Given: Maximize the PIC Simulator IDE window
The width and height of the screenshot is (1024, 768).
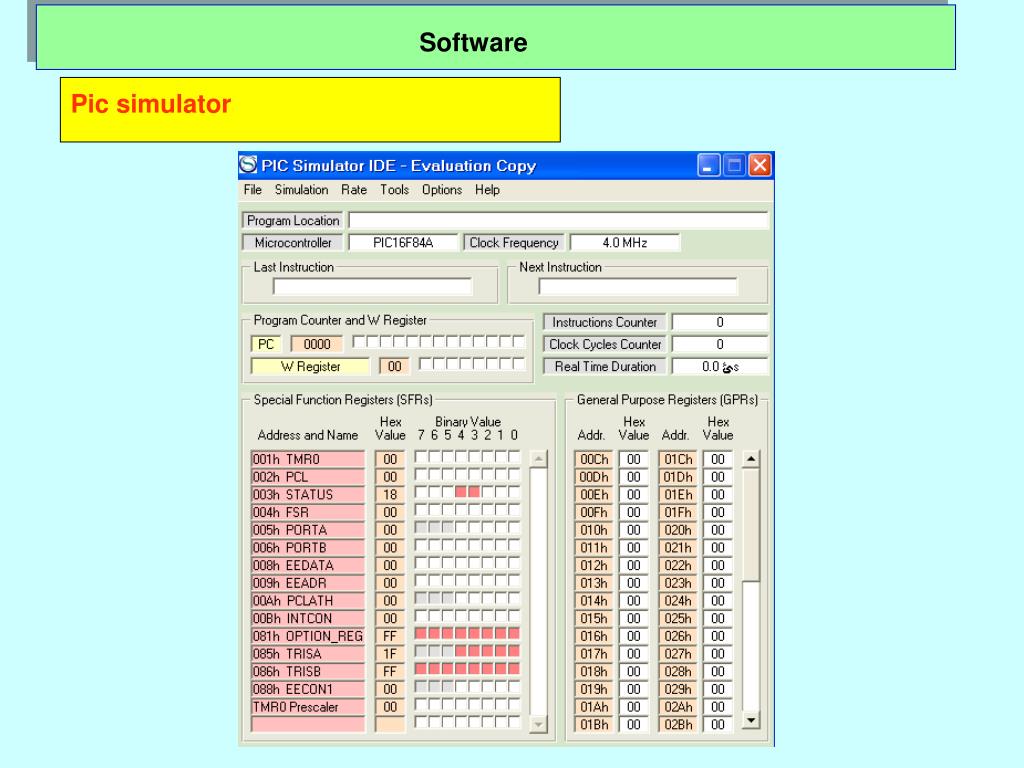Looking at the screenshot, I should coord(734,165).
